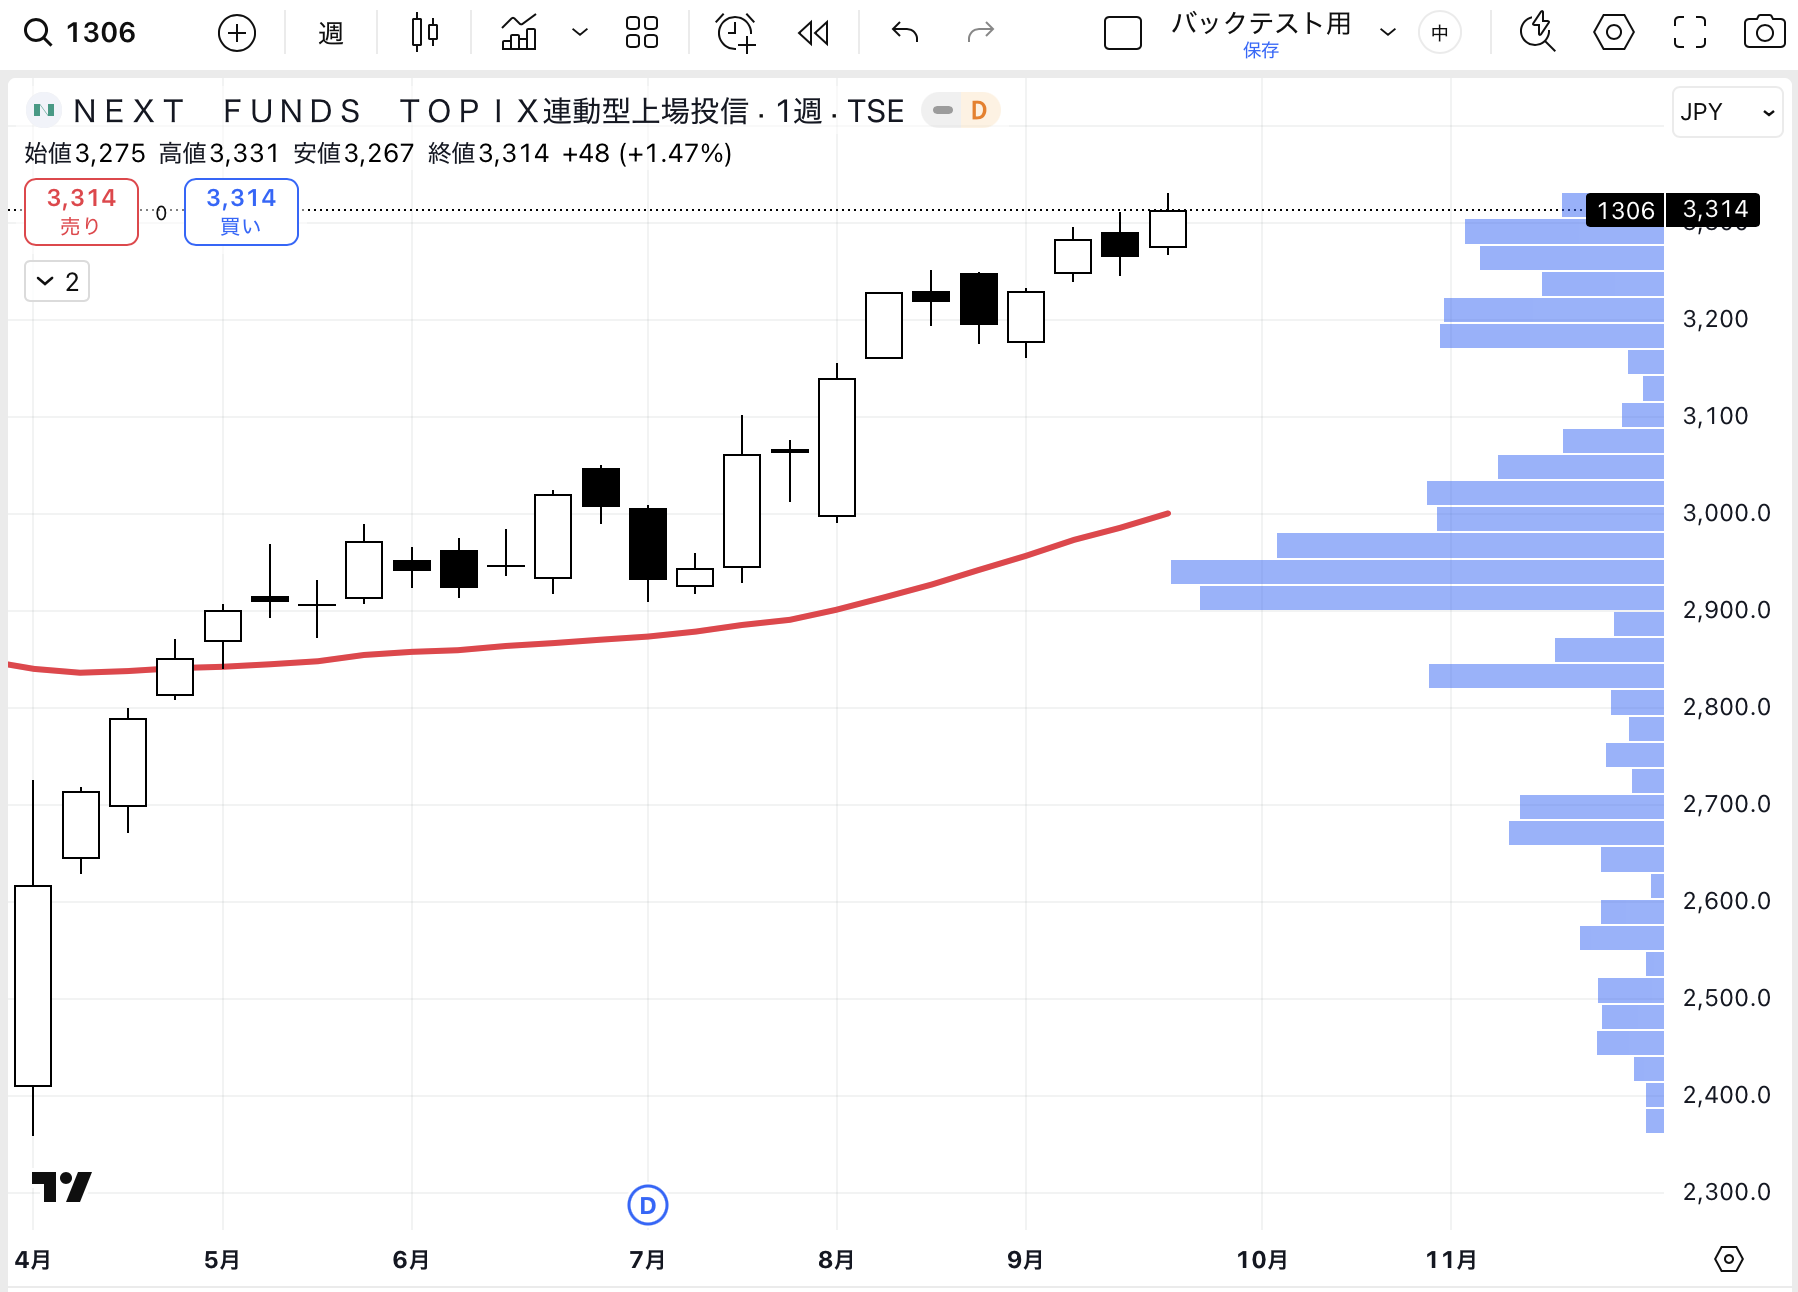Image resolution: width=1798 pixels, height=1292 pixels.
Task: Open indicator templates grid icon
Action: click(x=641, y=33)
